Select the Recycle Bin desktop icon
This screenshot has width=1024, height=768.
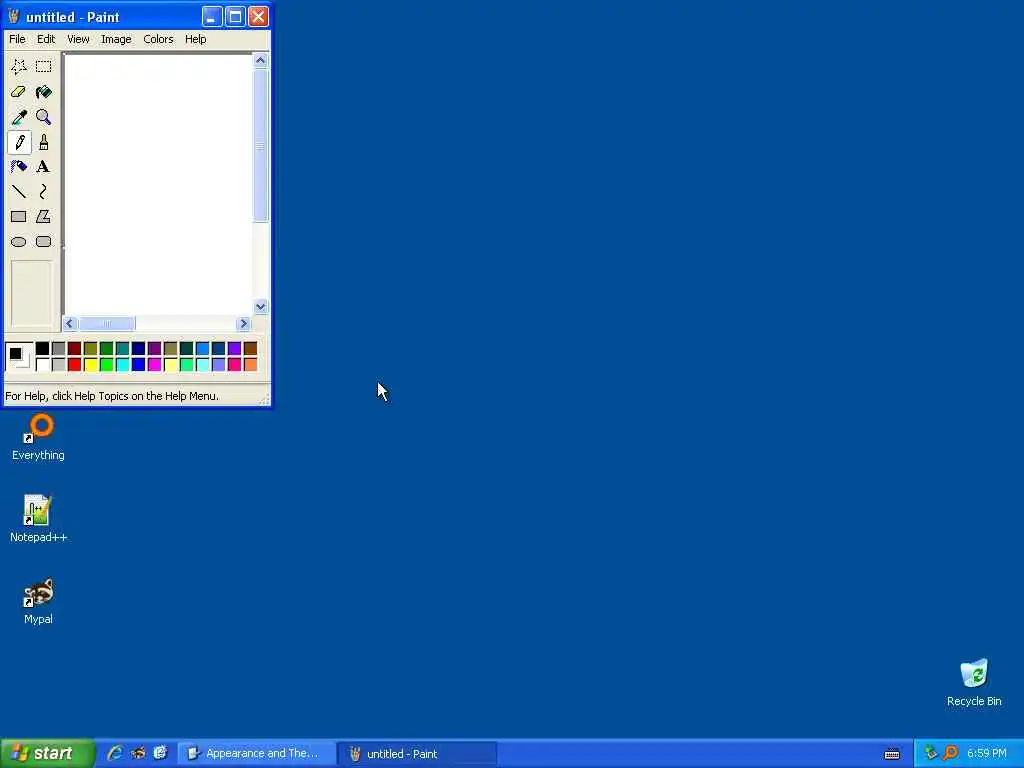pyautogui.click(x=974, y=683)
